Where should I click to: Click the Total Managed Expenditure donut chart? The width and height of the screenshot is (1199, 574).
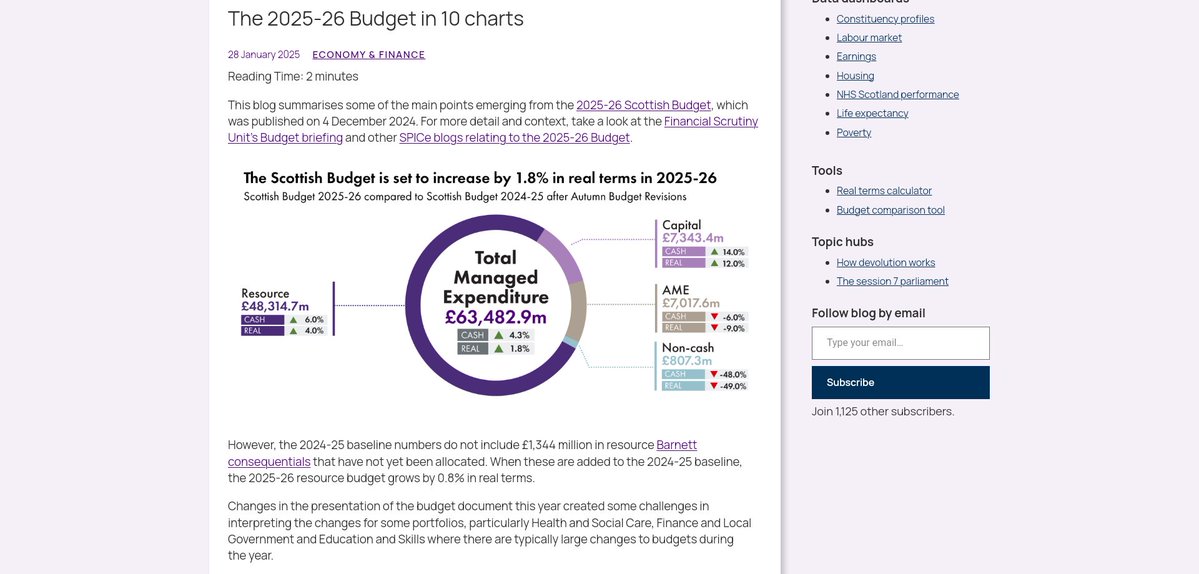tap(496, 305)
